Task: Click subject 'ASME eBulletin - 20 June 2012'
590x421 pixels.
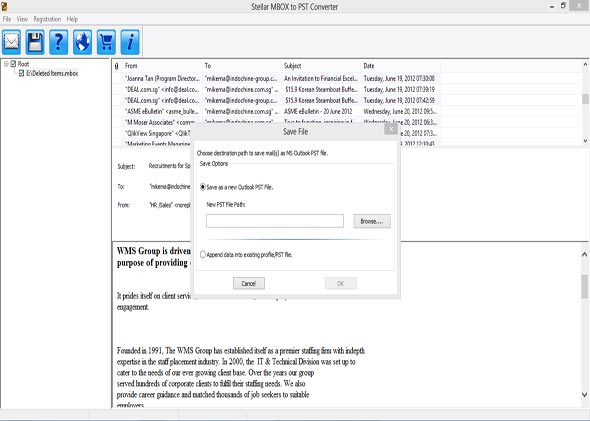Action: 318,111
